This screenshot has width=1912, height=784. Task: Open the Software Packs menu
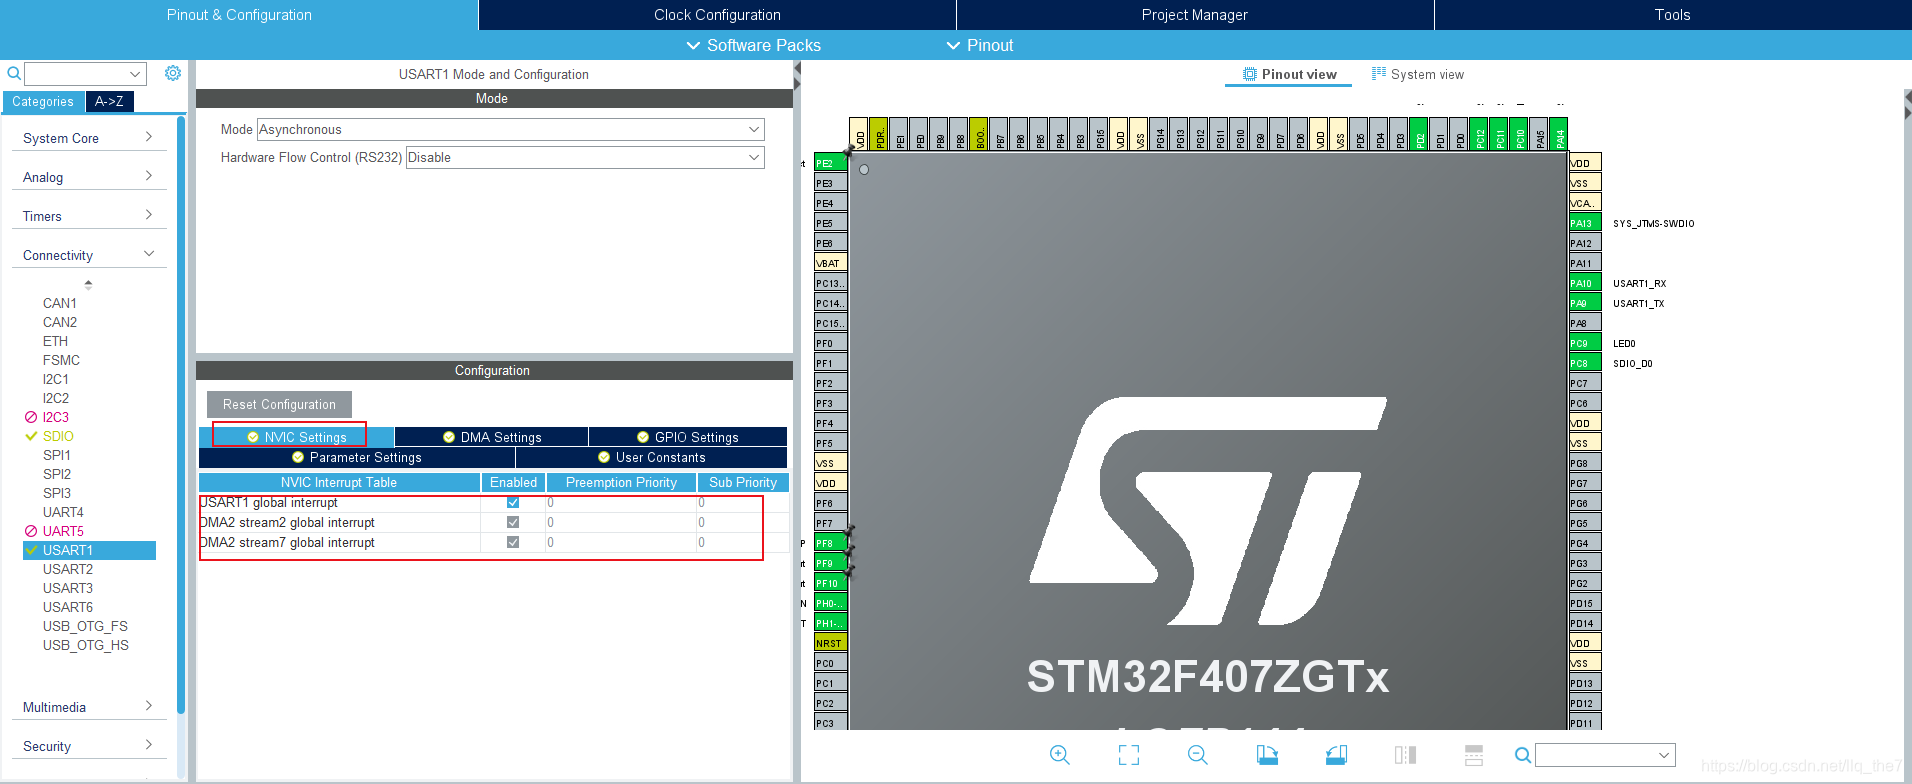(753, 45)
